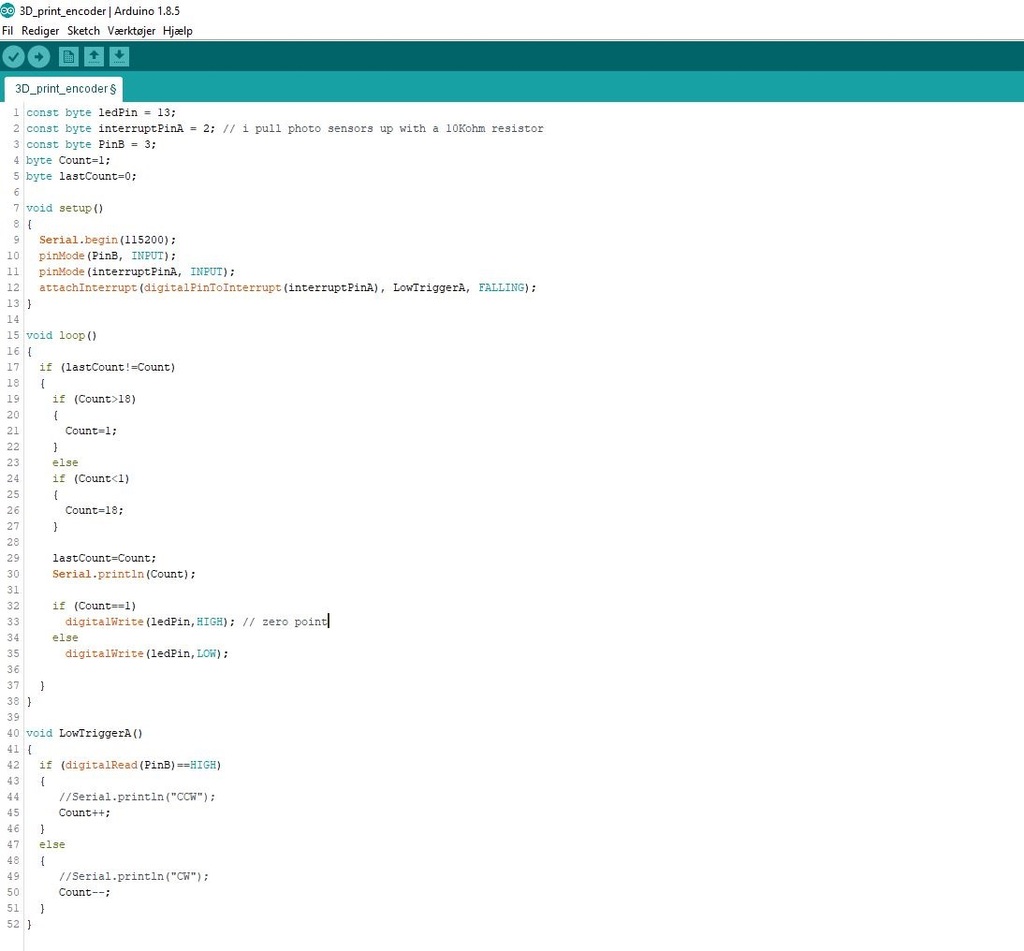Click the Arduino logo in title bar
The width and height of the screenshot is (1024, 951).
click(8, 10)
